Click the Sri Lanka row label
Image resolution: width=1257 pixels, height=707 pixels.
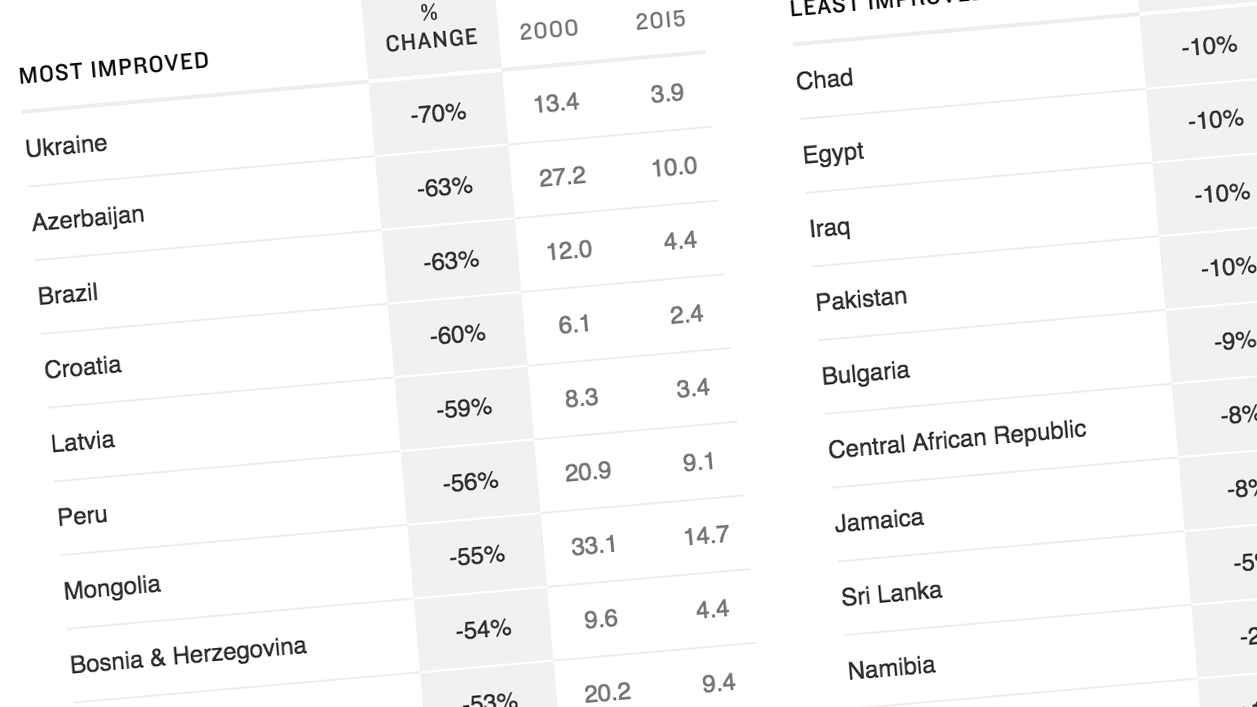pos(891,594)
